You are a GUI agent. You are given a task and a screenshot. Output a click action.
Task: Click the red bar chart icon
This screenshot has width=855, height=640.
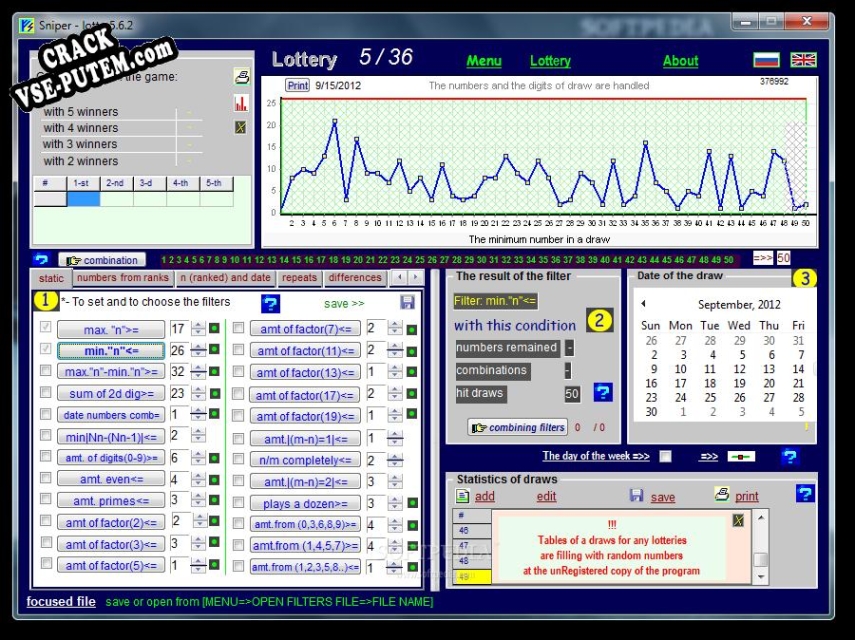coord(241,103)
